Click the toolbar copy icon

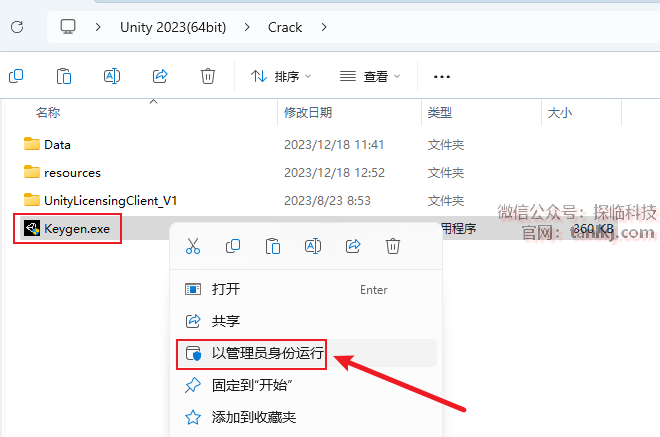[16, 76]
